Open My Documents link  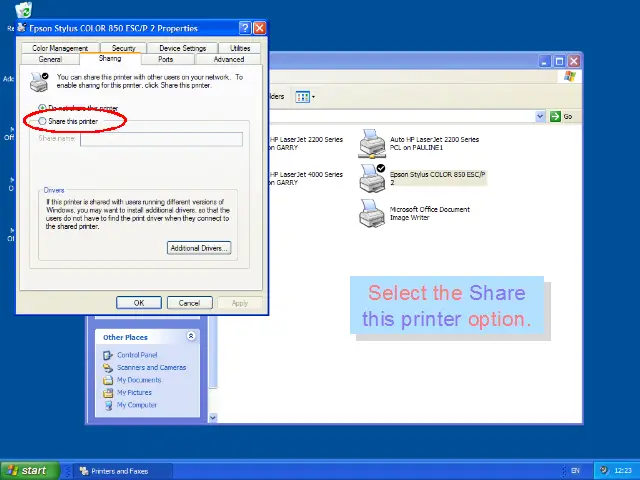[139, 380]
